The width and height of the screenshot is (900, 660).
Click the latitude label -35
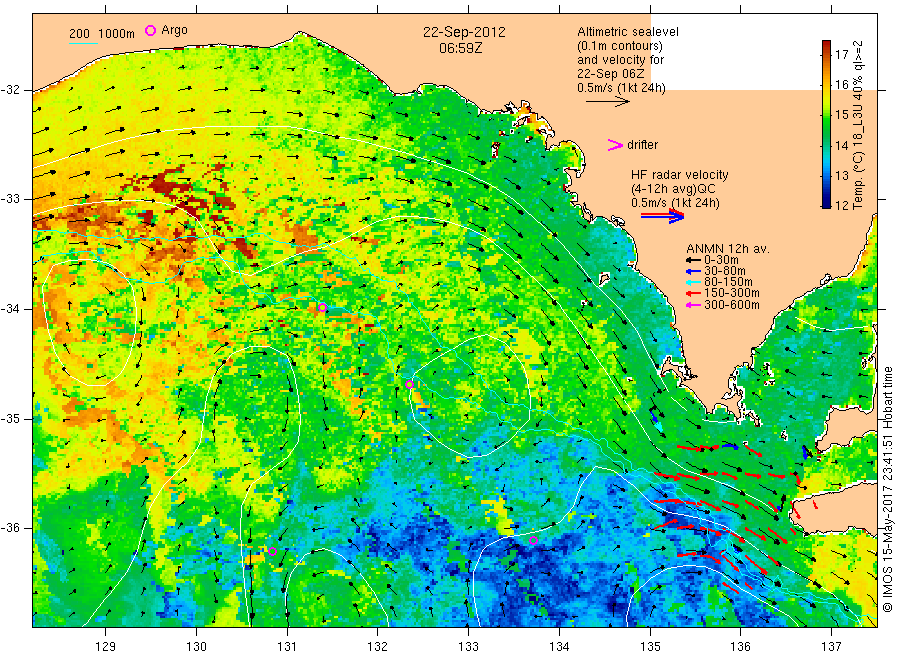[10, 418]
